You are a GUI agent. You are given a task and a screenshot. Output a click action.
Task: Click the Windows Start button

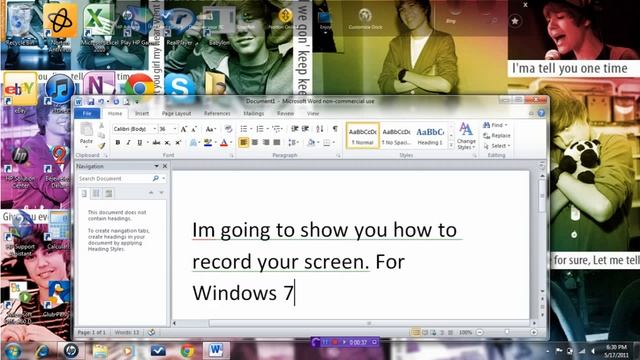13,351
